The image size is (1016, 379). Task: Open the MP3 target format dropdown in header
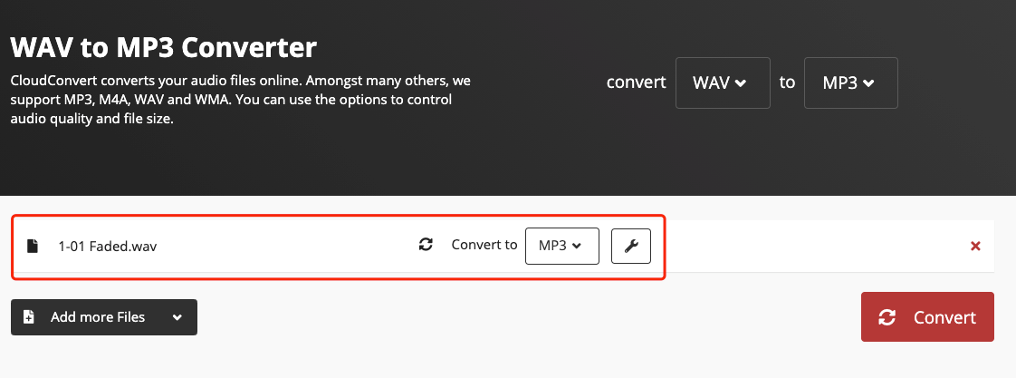tap(851, 83)
